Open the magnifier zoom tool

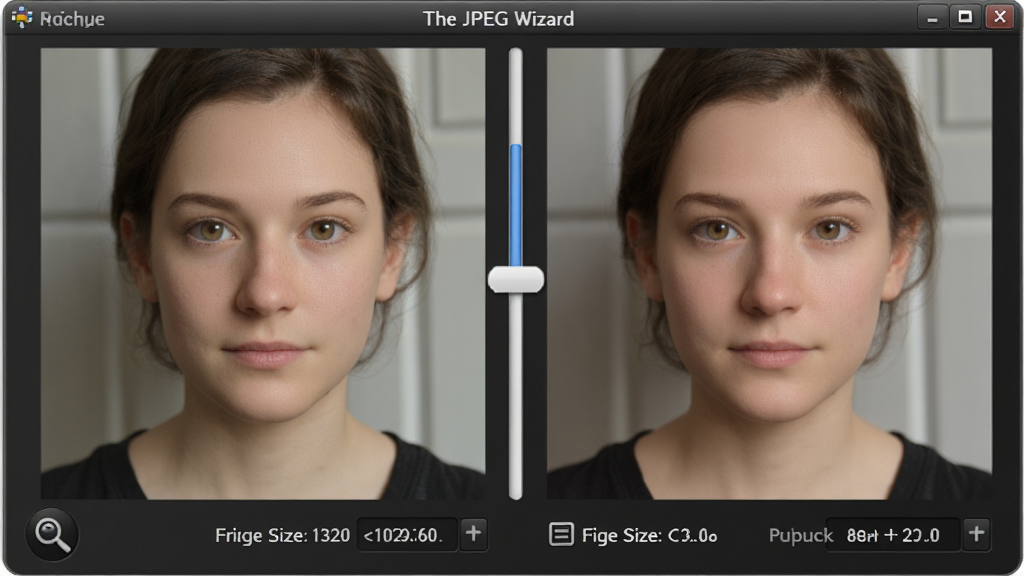click(x=52, y=535)
